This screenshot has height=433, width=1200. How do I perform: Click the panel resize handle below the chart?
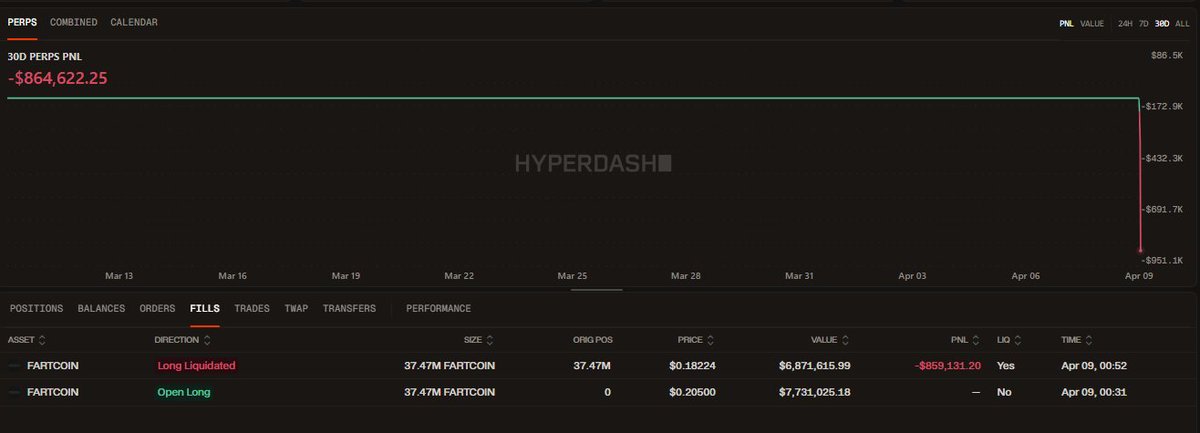point(597,291)
